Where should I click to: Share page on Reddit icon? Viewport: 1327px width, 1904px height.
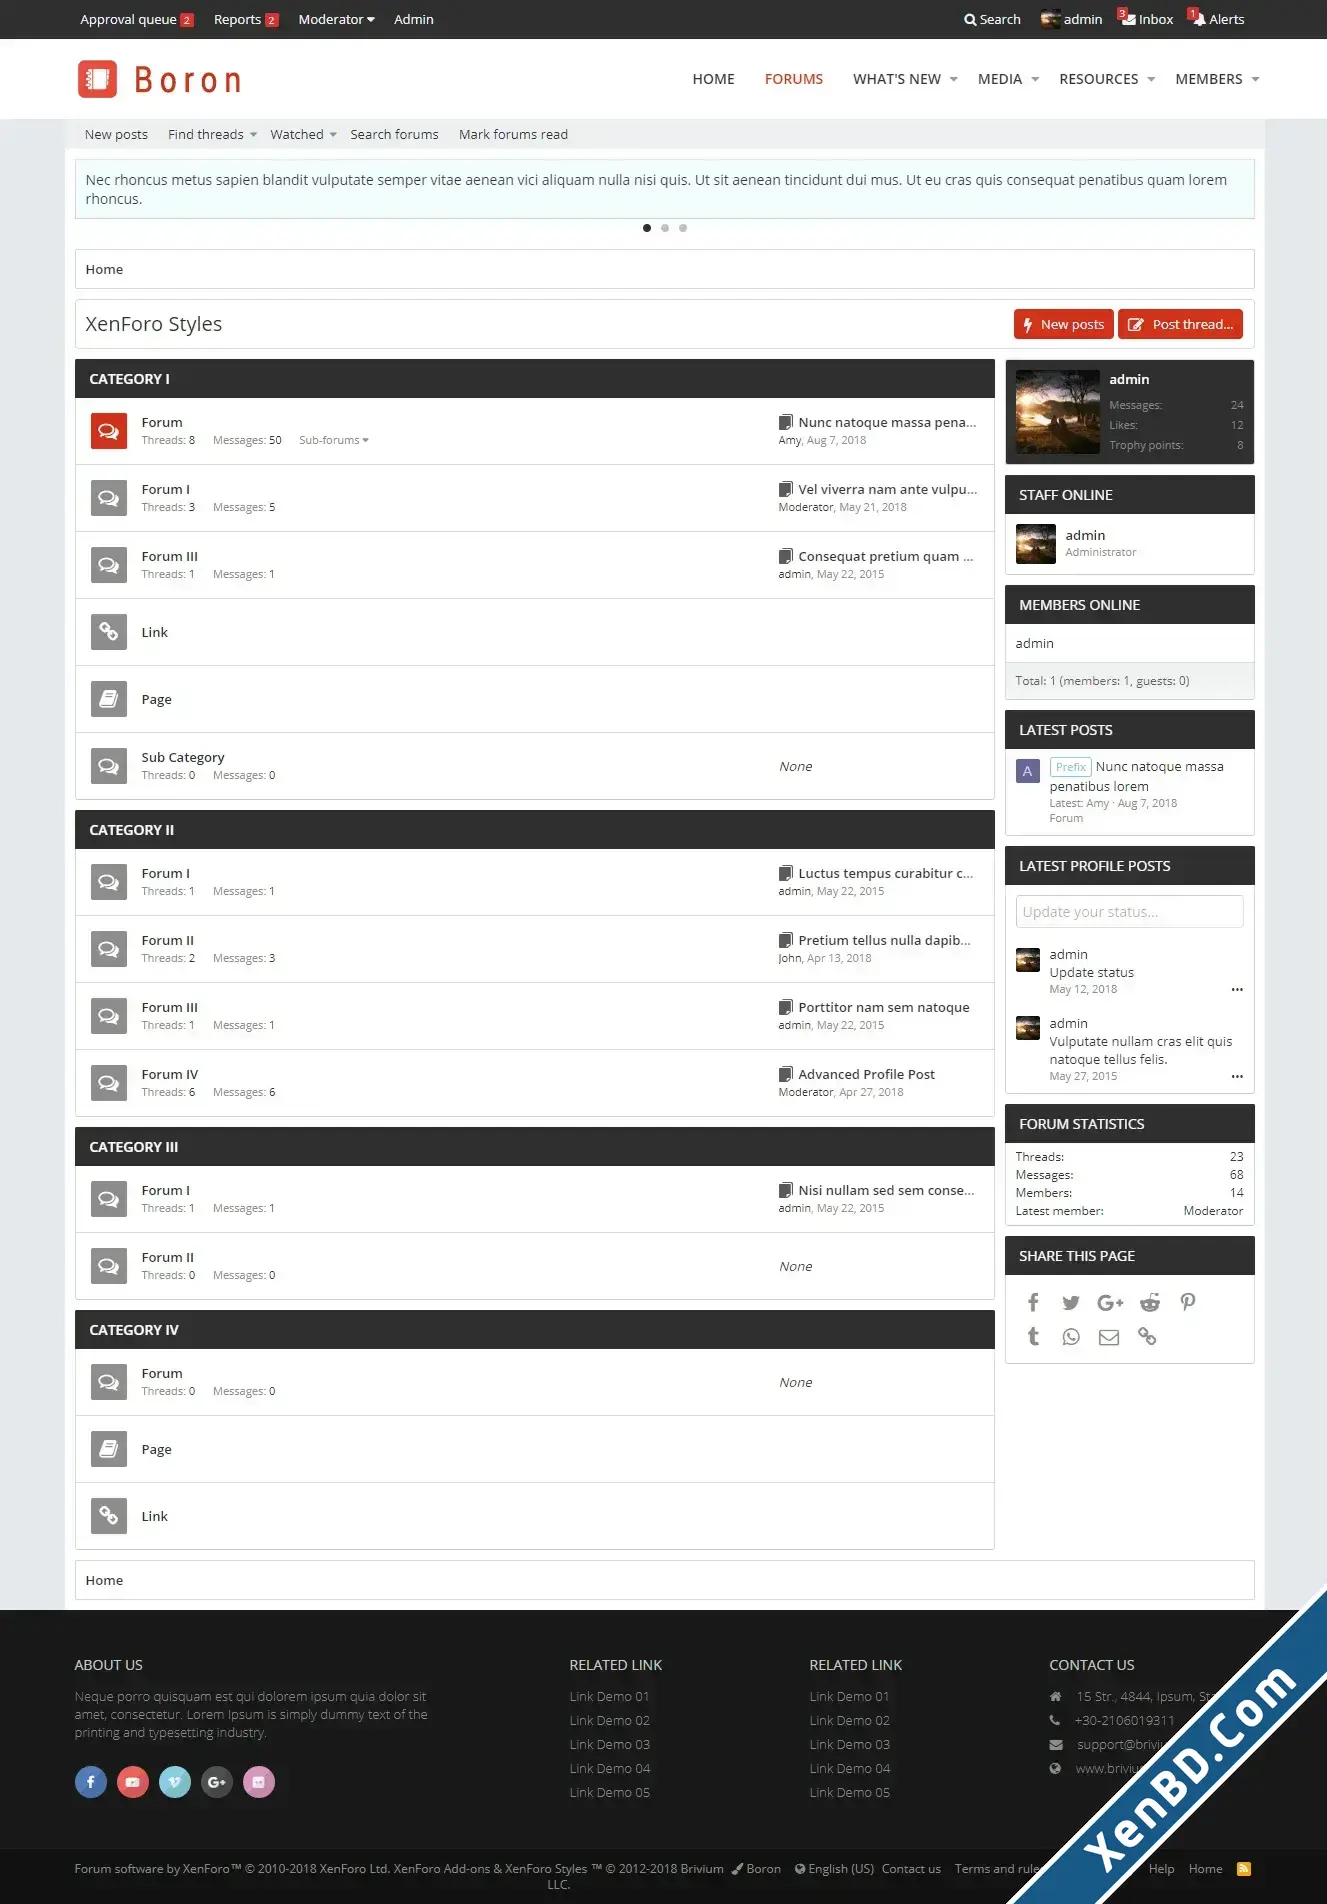(x=1150, y=1302)
